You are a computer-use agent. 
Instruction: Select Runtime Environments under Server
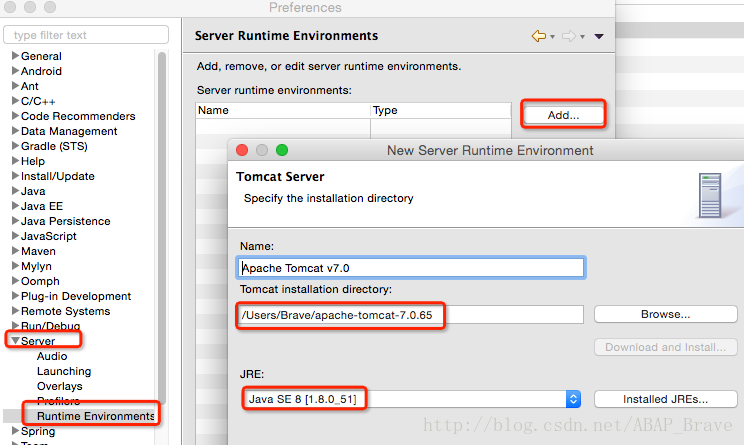point(96,416)
